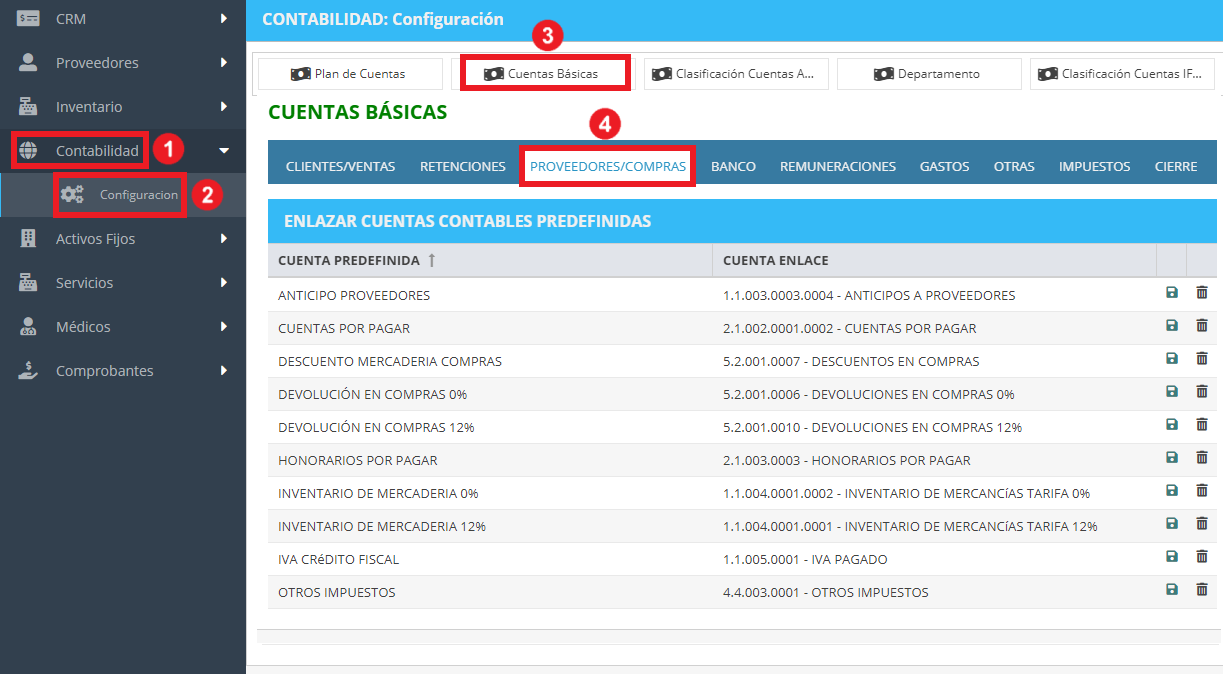Click trash icon for OTROS IMPUESTOS row
The image size is (1223, 674).
1202,589
